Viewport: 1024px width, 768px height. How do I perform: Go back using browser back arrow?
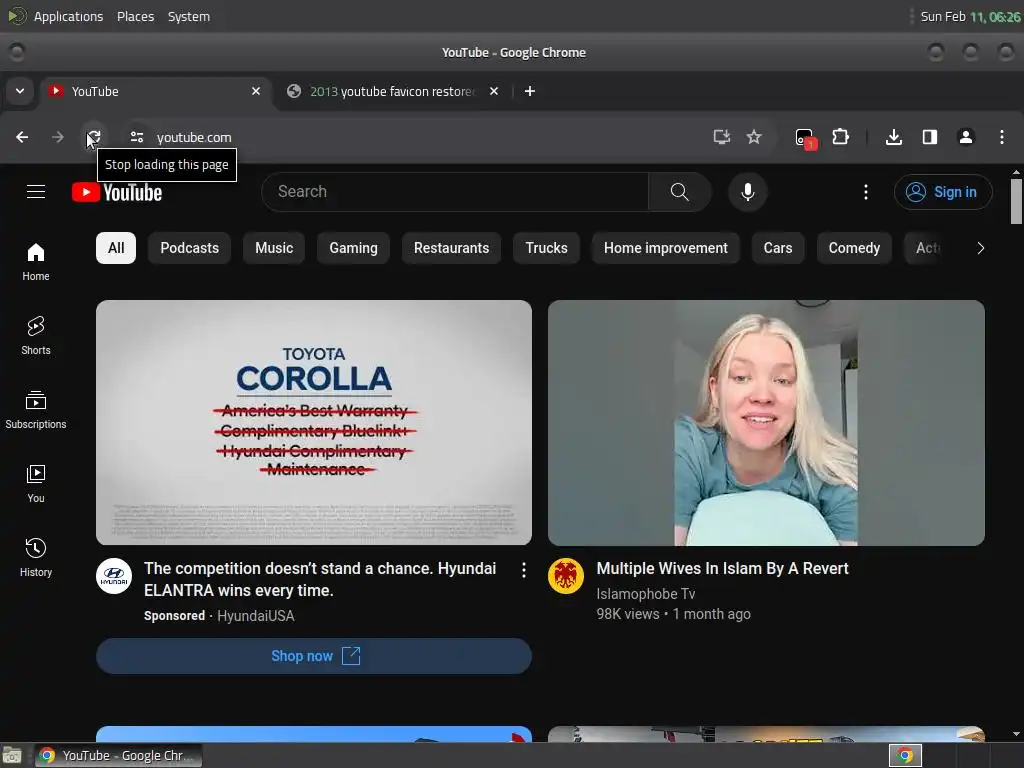click(22, 137)
